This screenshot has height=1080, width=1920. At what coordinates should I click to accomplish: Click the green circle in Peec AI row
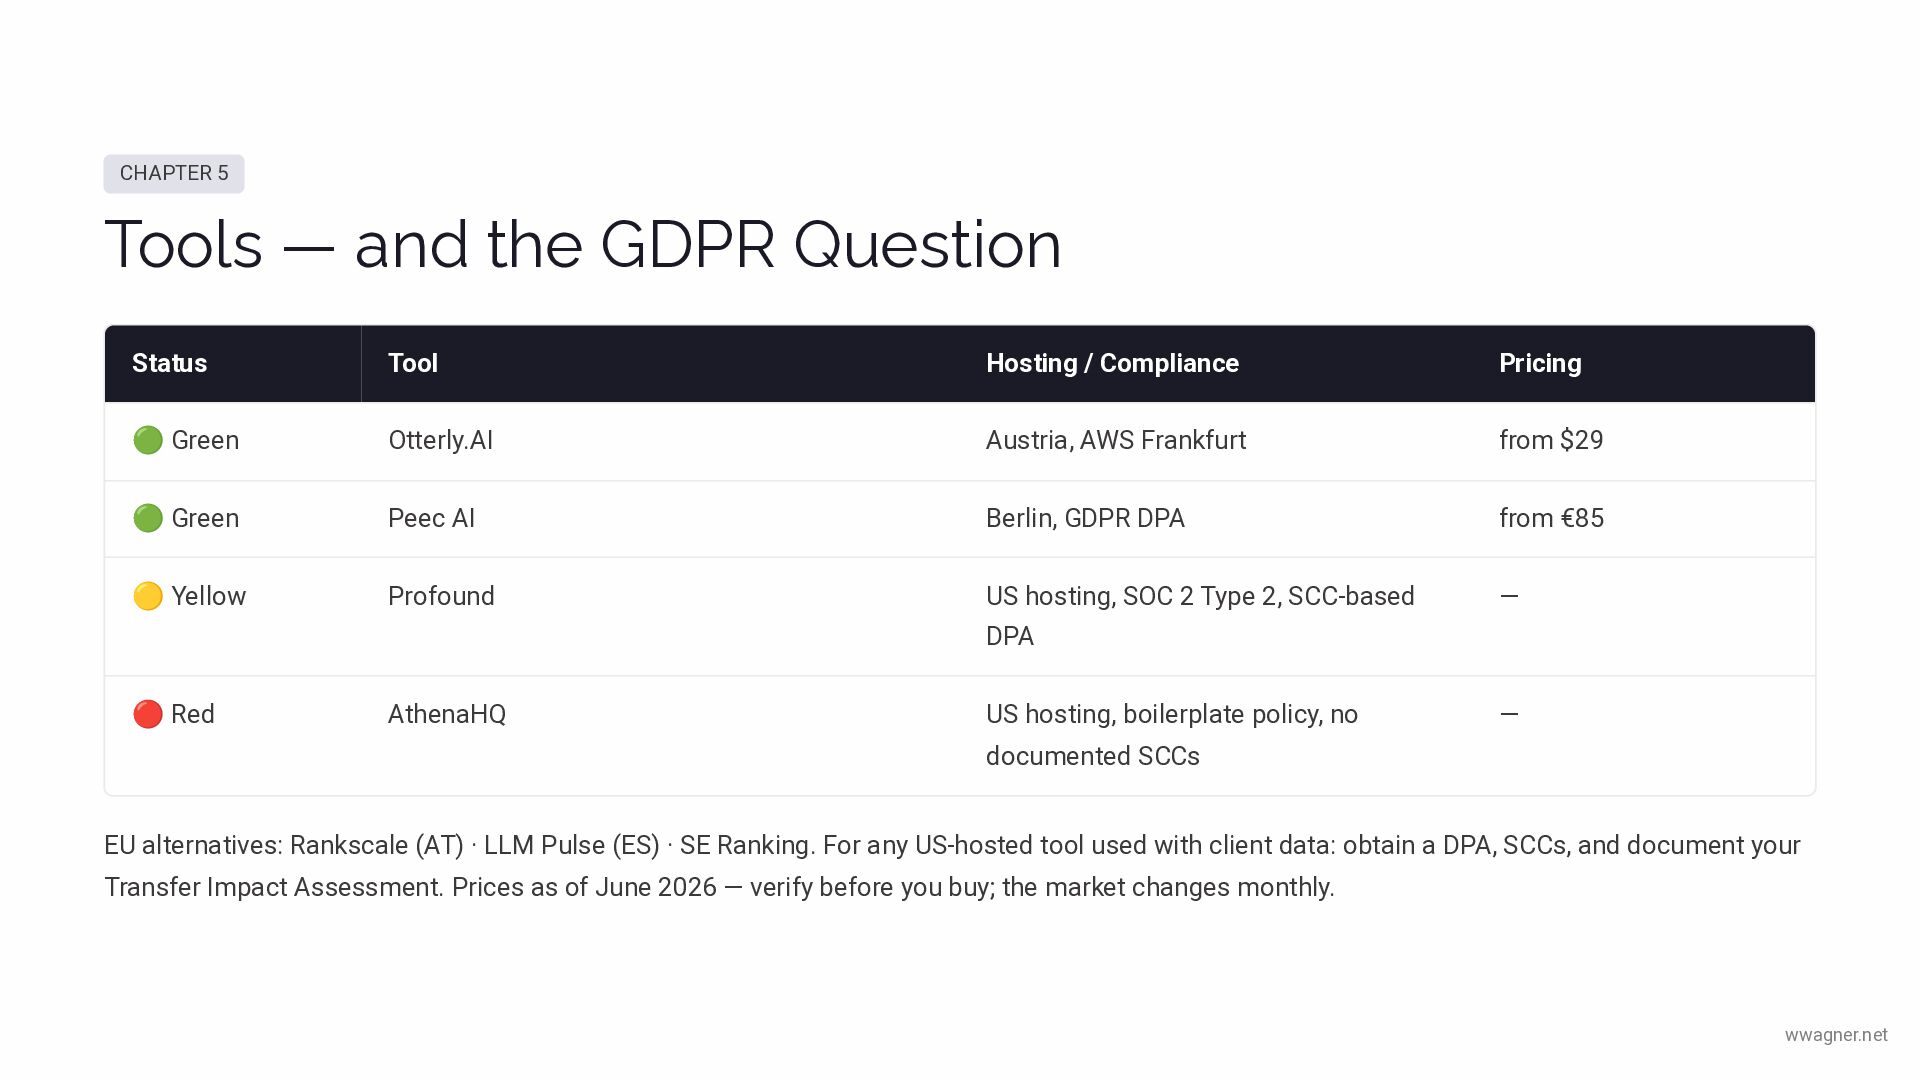(148, 518)
